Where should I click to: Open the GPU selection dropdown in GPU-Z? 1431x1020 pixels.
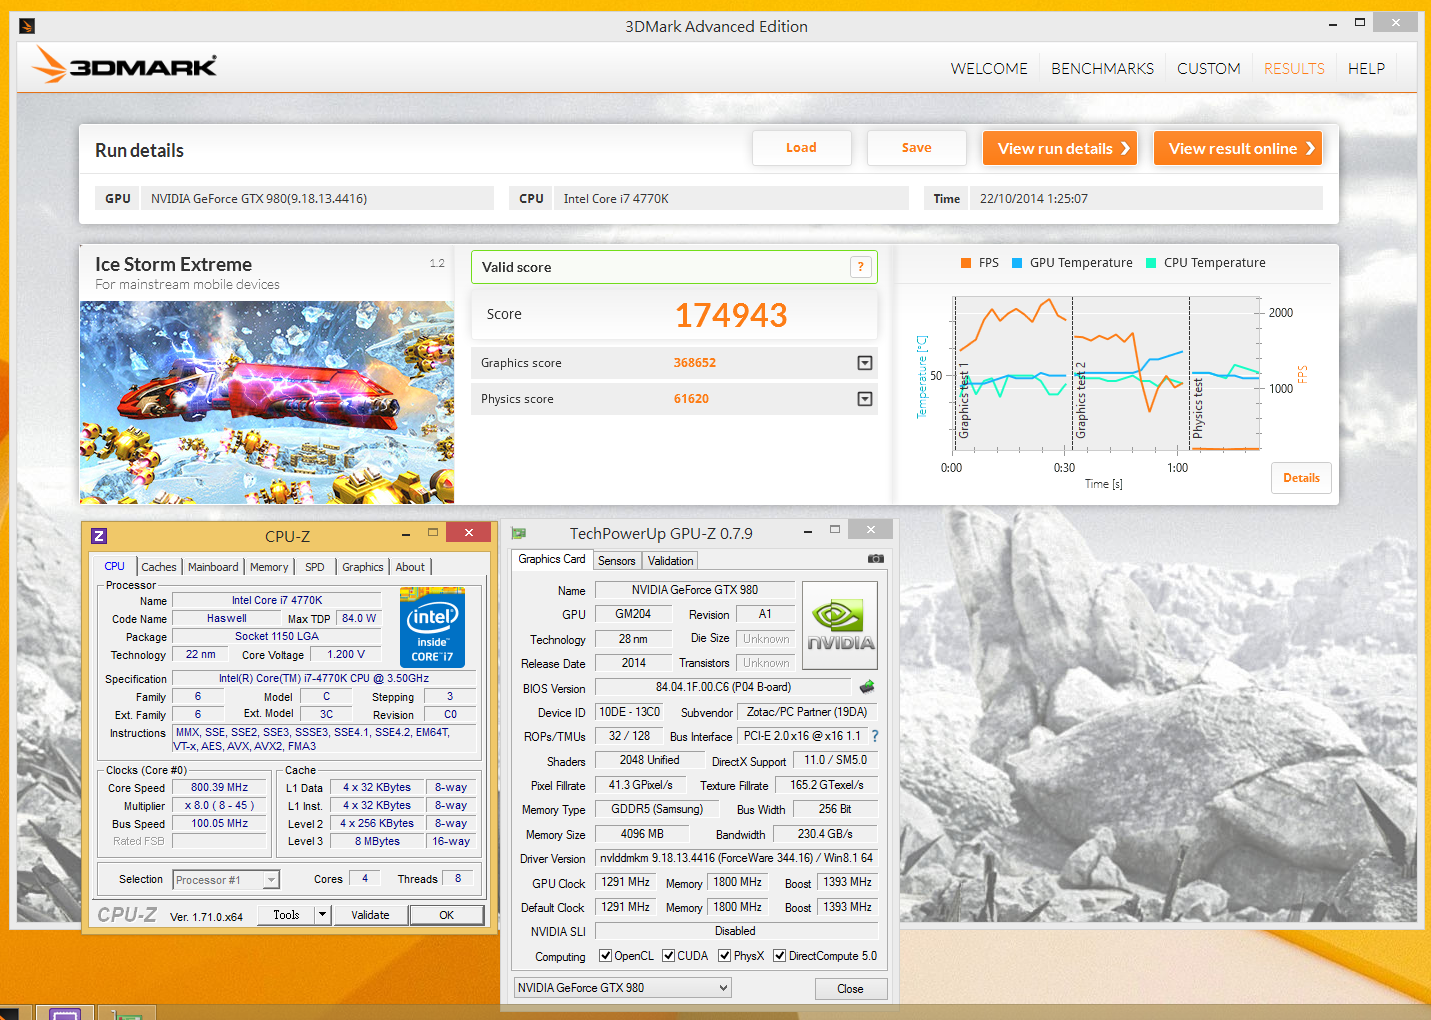click(x=622, y=988)
